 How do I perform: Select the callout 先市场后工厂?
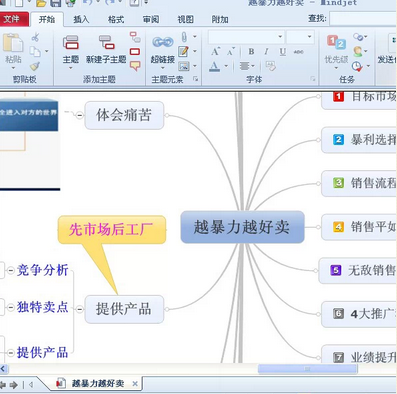pos(112,230)
